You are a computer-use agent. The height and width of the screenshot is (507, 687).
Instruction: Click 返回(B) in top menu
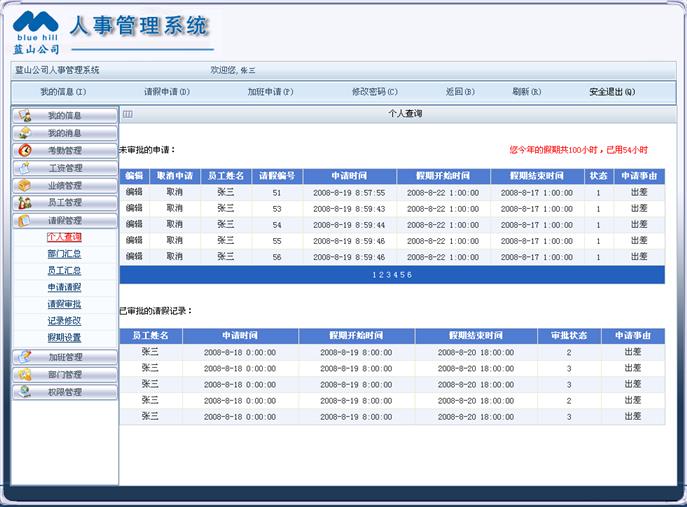click(460, 92)
